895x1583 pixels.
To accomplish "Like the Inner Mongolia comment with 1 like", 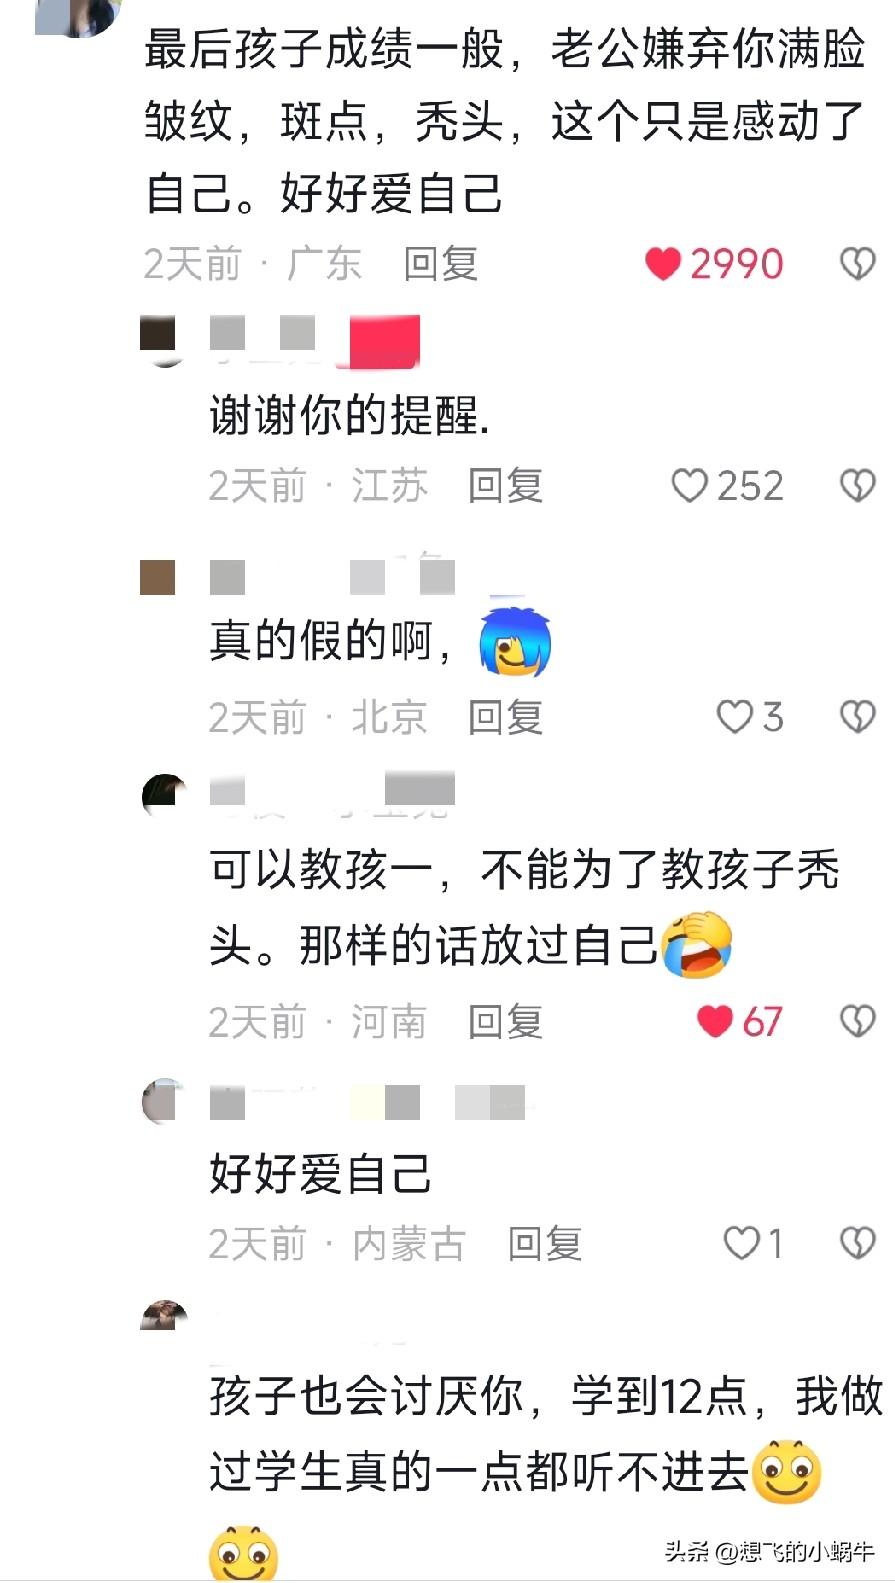I will [x=742, y=1243].
